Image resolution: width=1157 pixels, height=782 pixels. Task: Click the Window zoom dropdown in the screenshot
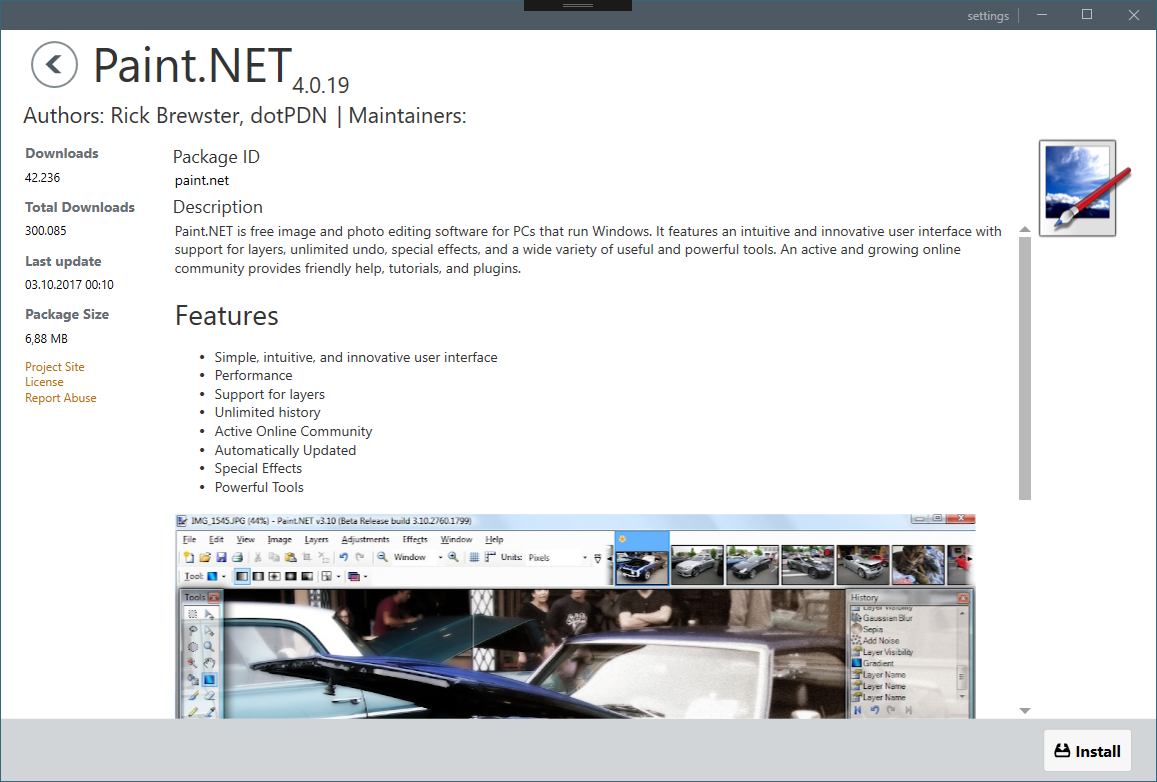click(417, 558)
